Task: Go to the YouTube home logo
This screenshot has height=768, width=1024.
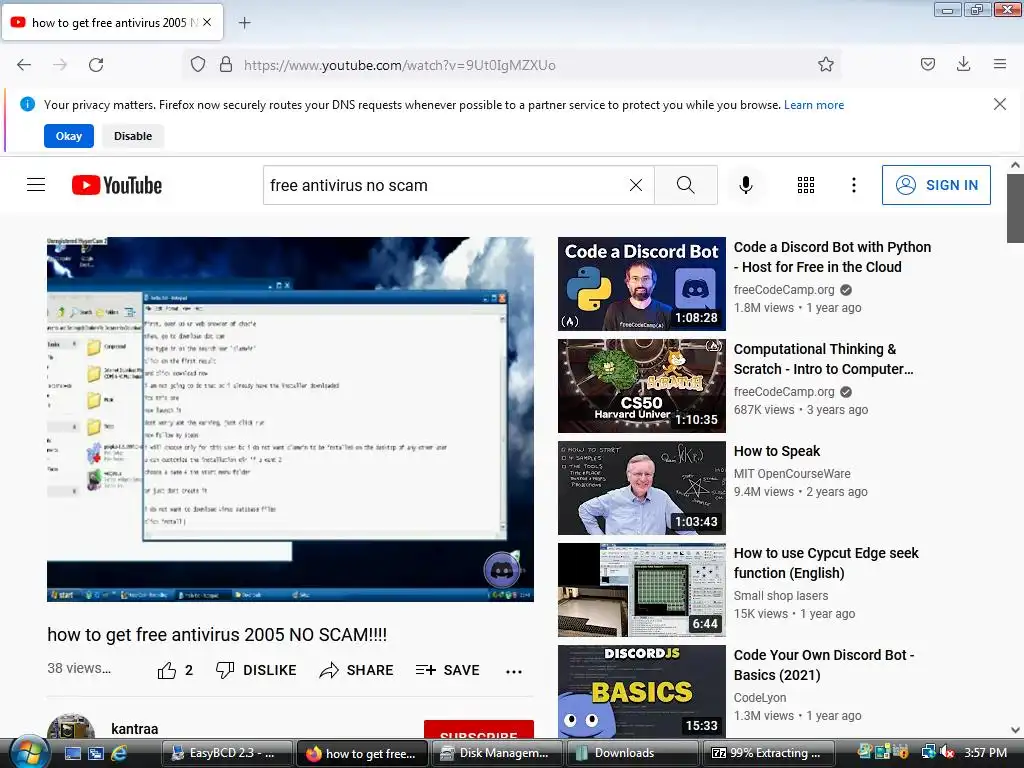Action: (x=117, y=185)
